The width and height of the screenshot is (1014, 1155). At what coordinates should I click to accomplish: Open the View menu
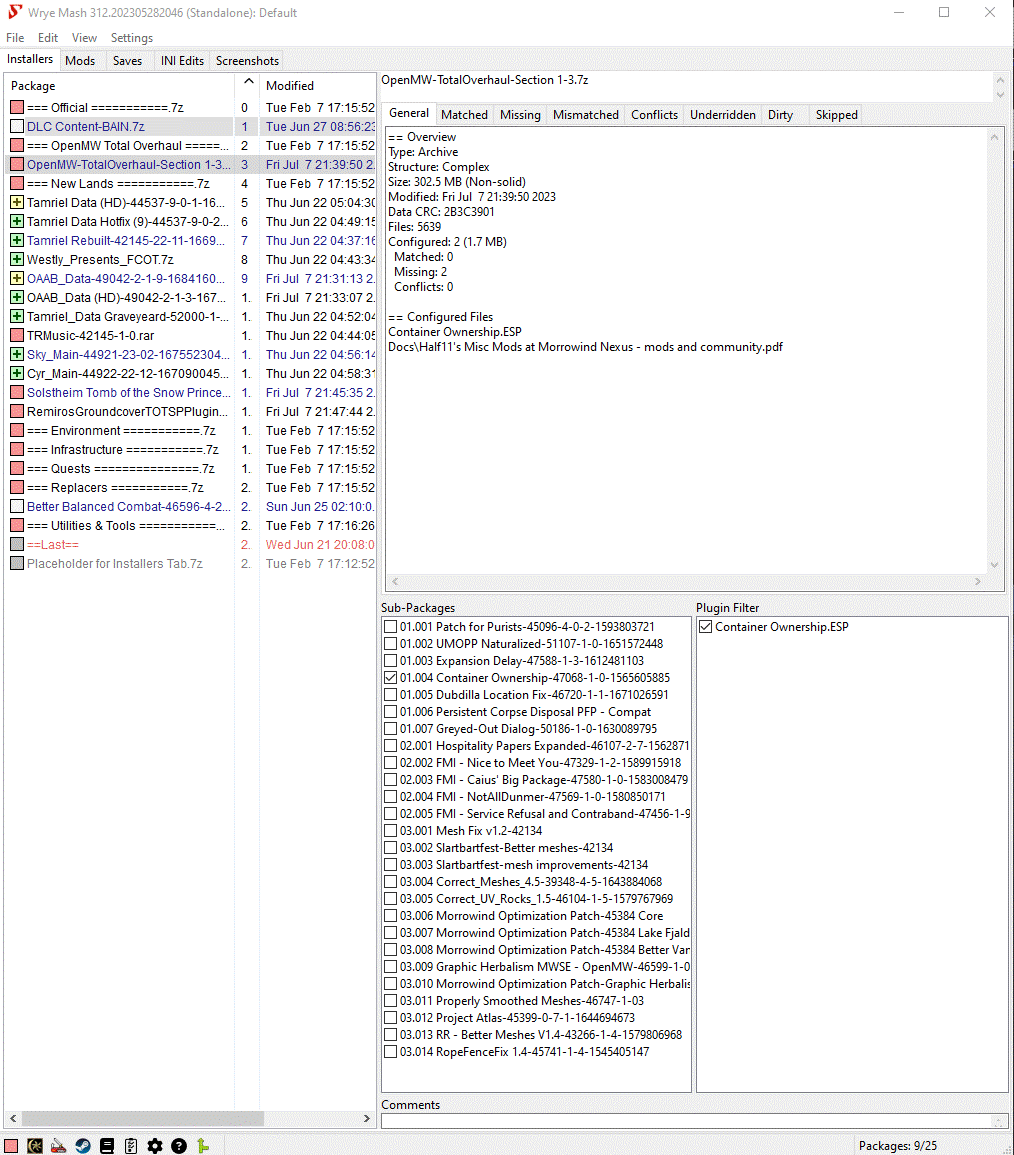(x=84, y=38)
